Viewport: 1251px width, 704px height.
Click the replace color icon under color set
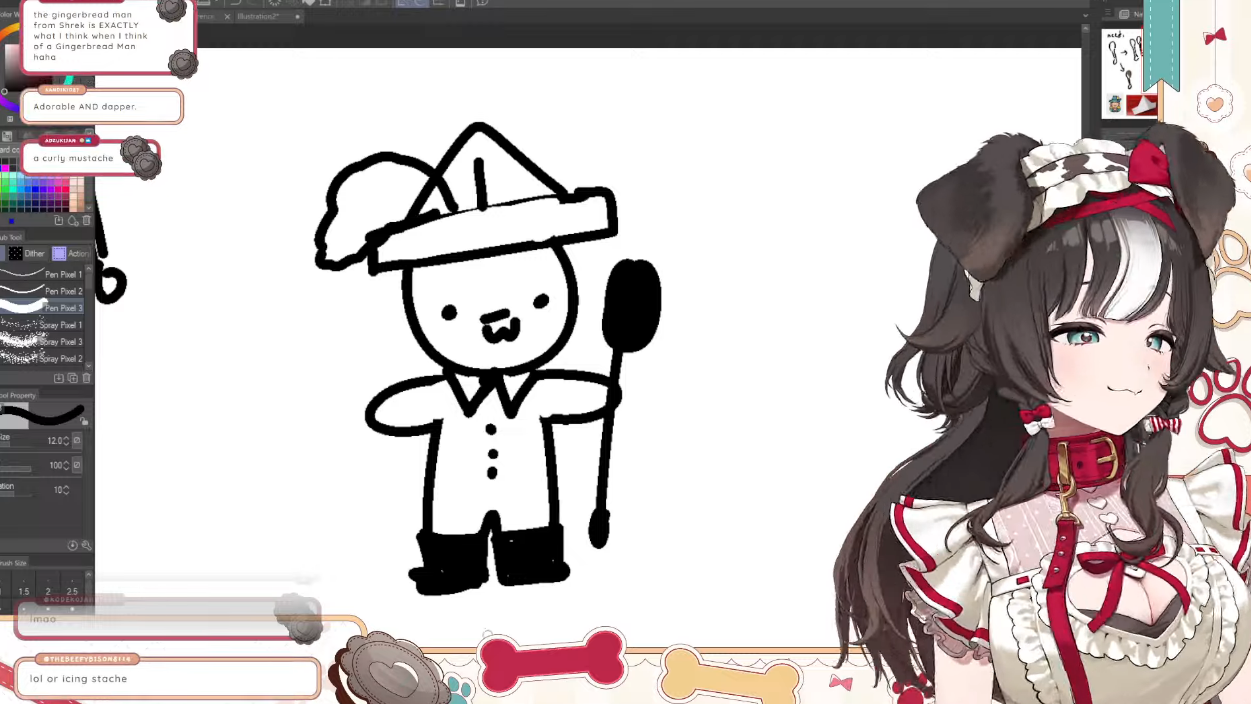(x=73, y=220)
